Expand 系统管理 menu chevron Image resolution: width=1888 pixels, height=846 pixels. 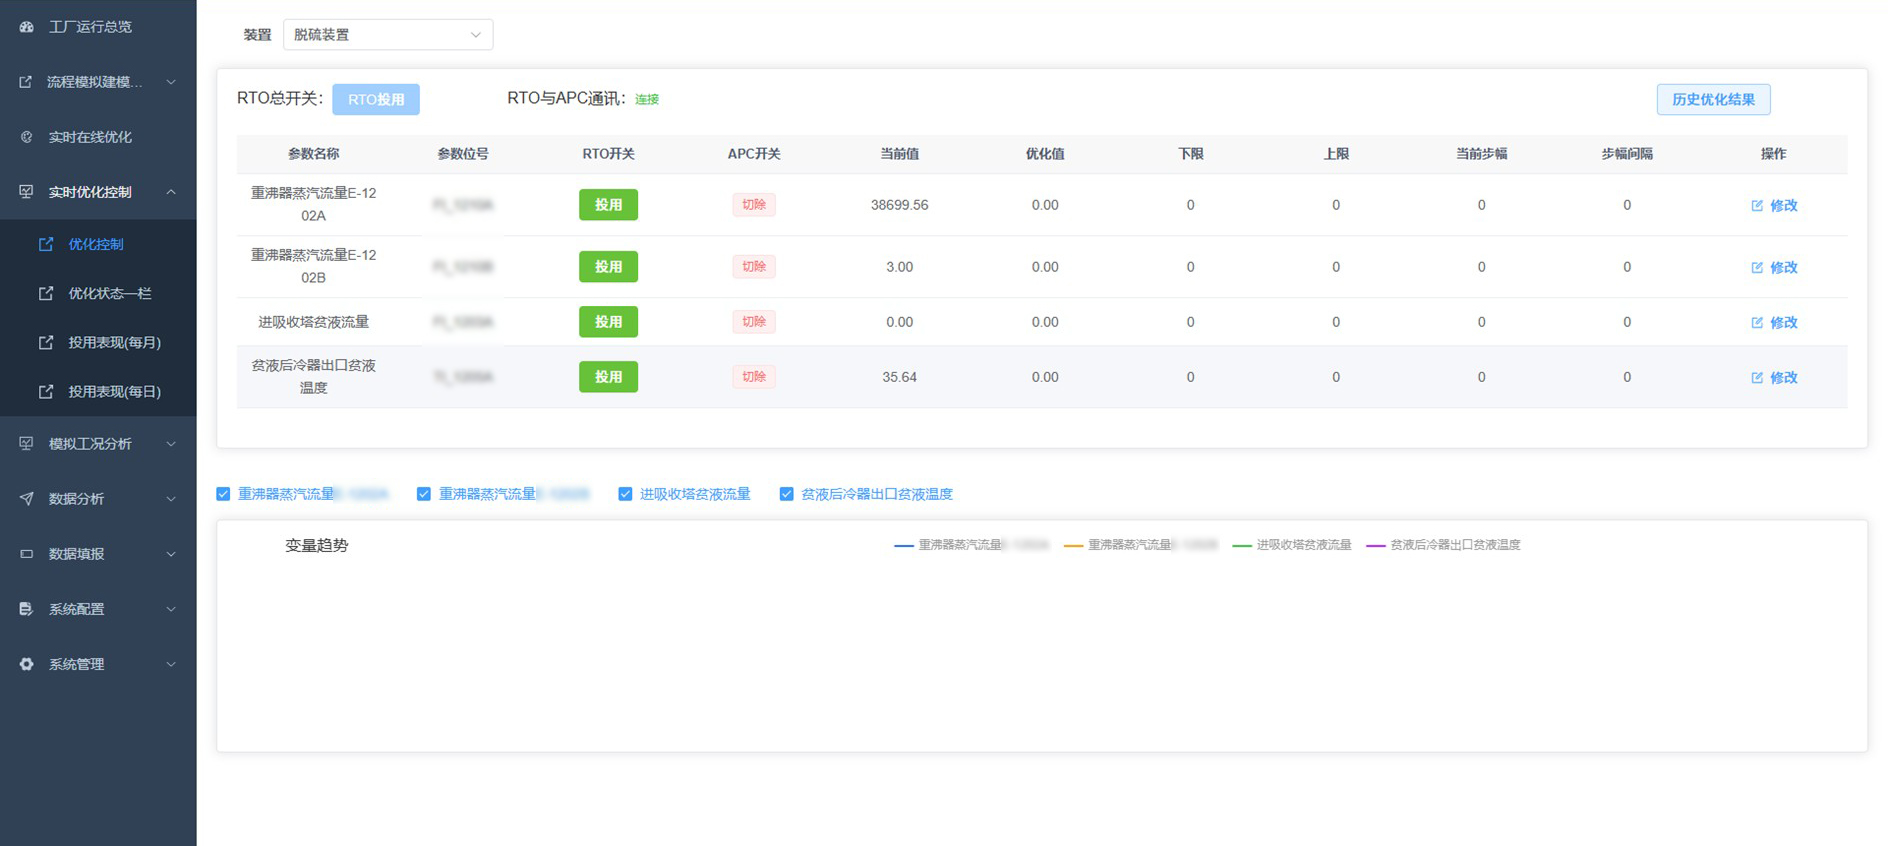(171, 664)
